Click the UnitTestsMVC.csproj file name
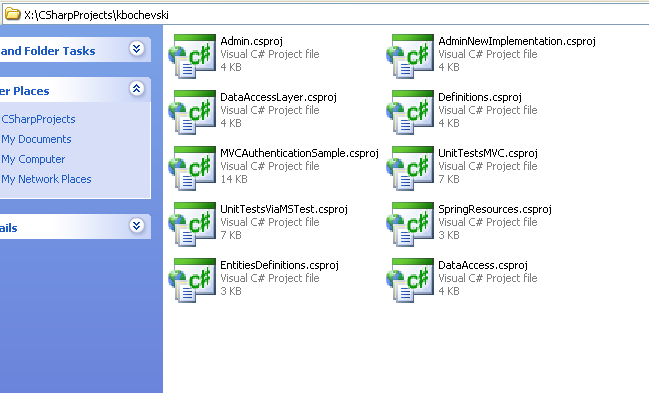Image resolution: width=649 pixels, height=393 pixels. point(488,153)
